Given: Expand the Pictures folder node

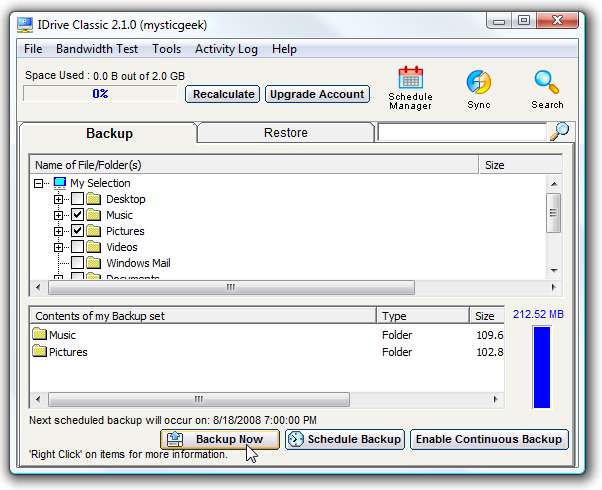Looking at the screenshot, I should [x=58, y=231].
